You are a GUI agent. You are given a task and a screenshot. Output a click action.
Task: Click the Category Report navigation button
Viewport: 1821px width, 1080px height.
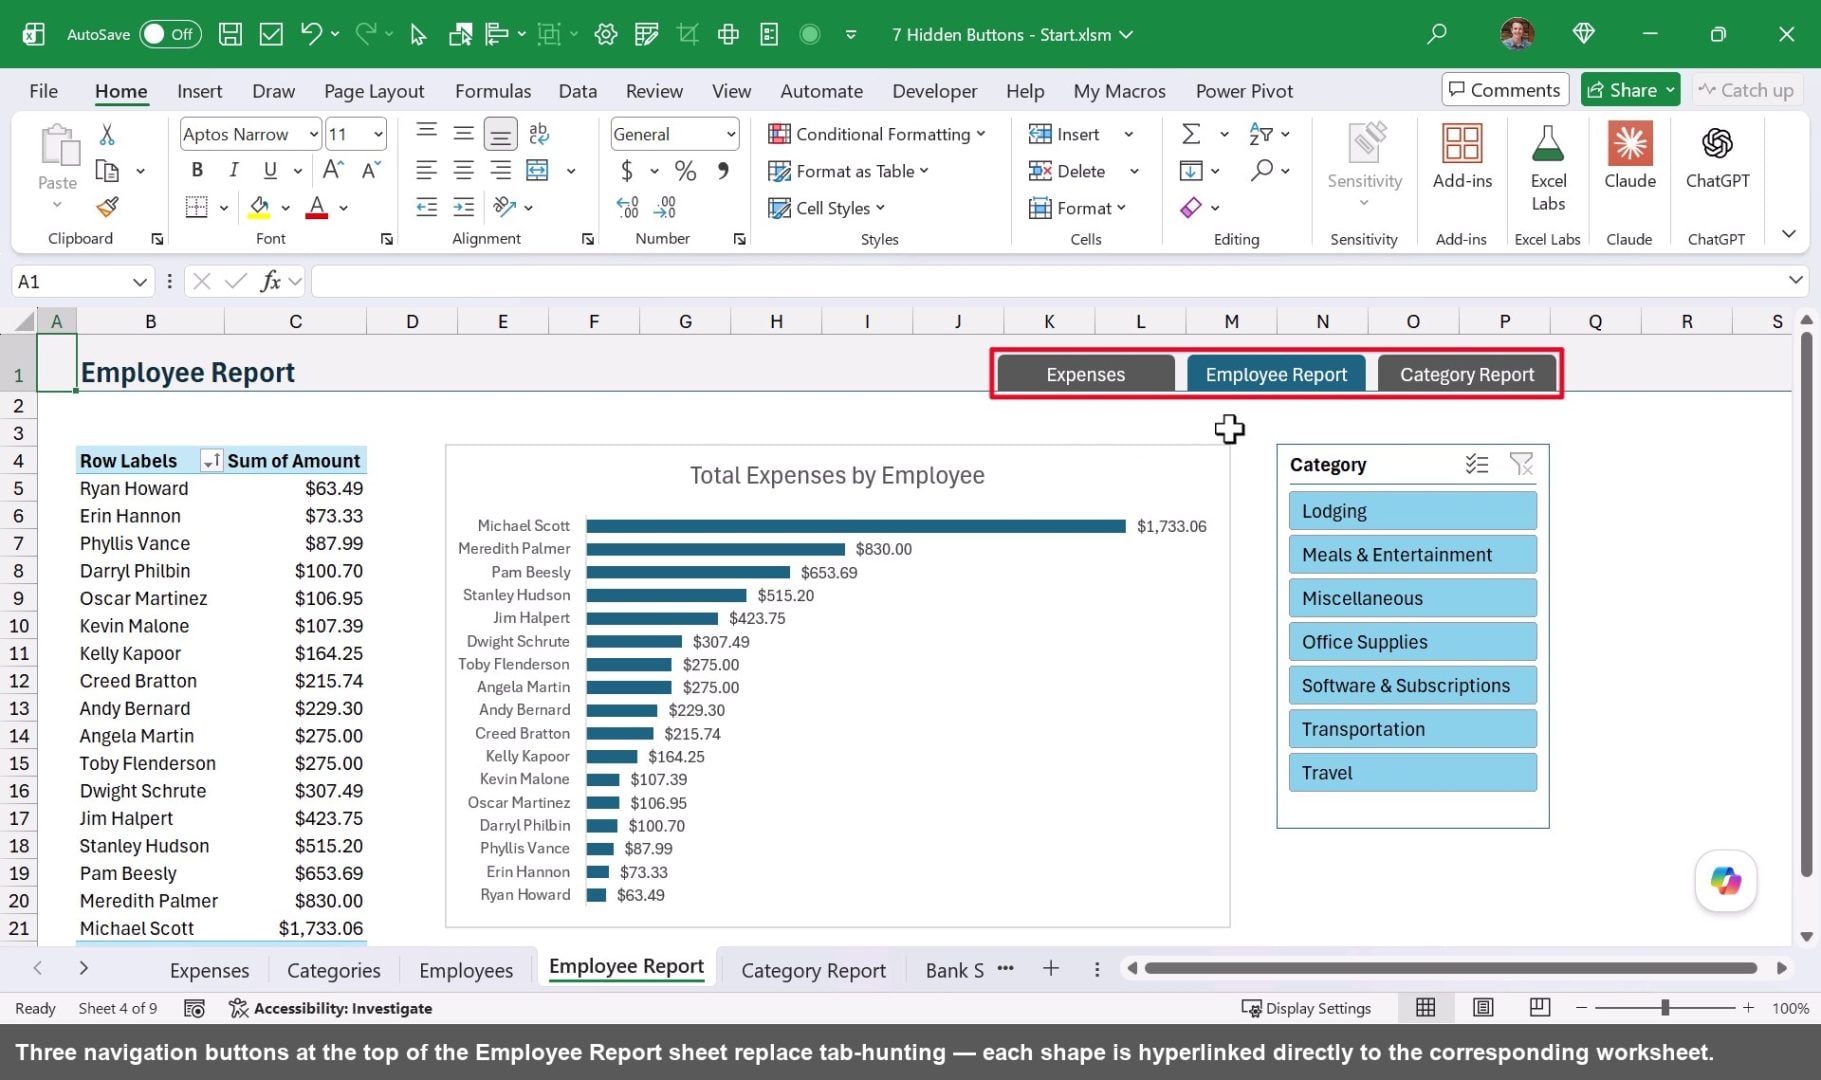(1466, 374)
